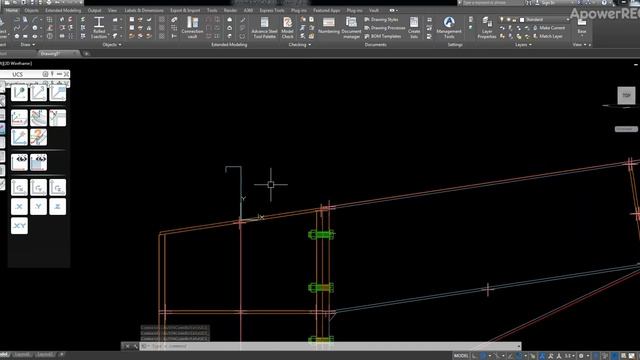The width and height of the screenshot is (640, 360).
Task: Click Drawing Processes button
Action: 384,28
